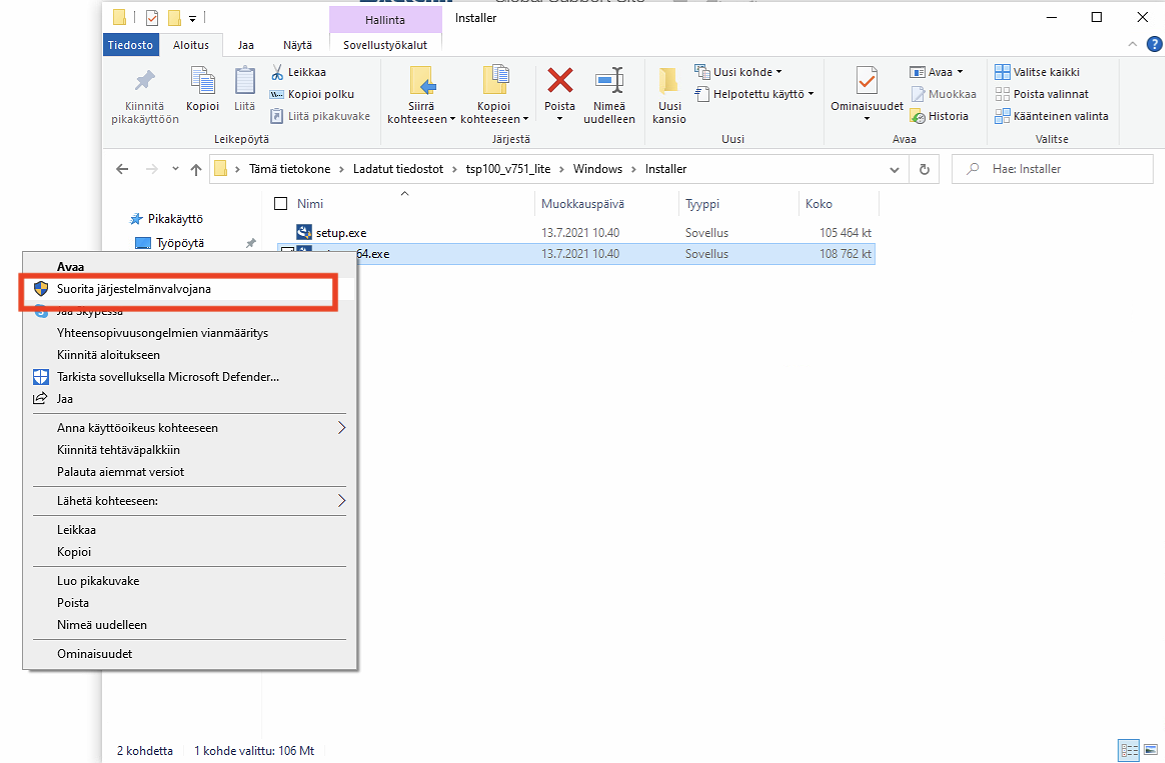
Task: Expand the Uusi kohde dropdown
Action: click(x=739, y=72)
